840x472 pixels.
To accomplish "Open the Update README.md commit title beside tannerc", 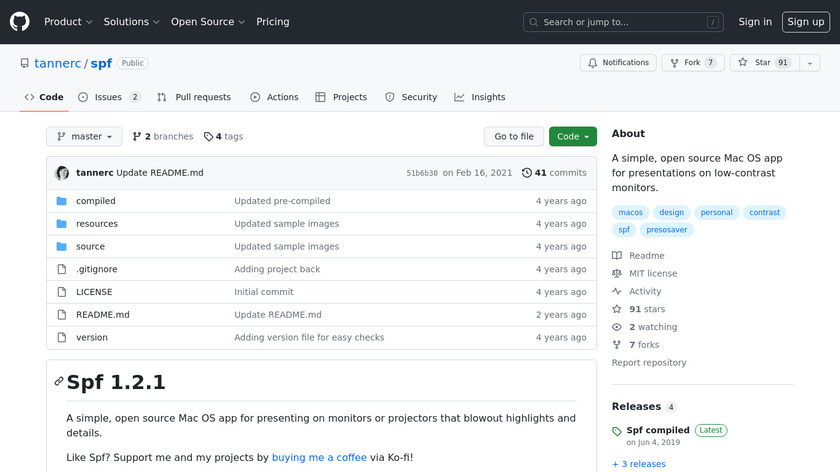I will pos(160,173).
